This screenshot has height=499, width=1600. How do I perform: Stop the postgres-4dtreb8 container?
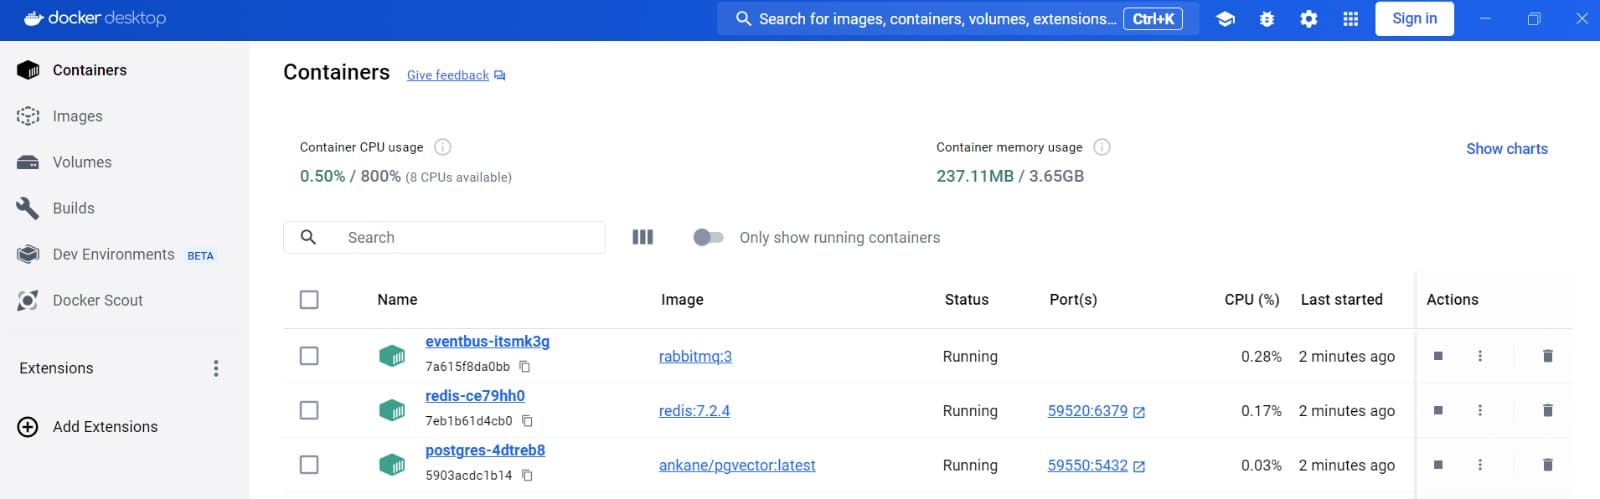point(1438,465)
